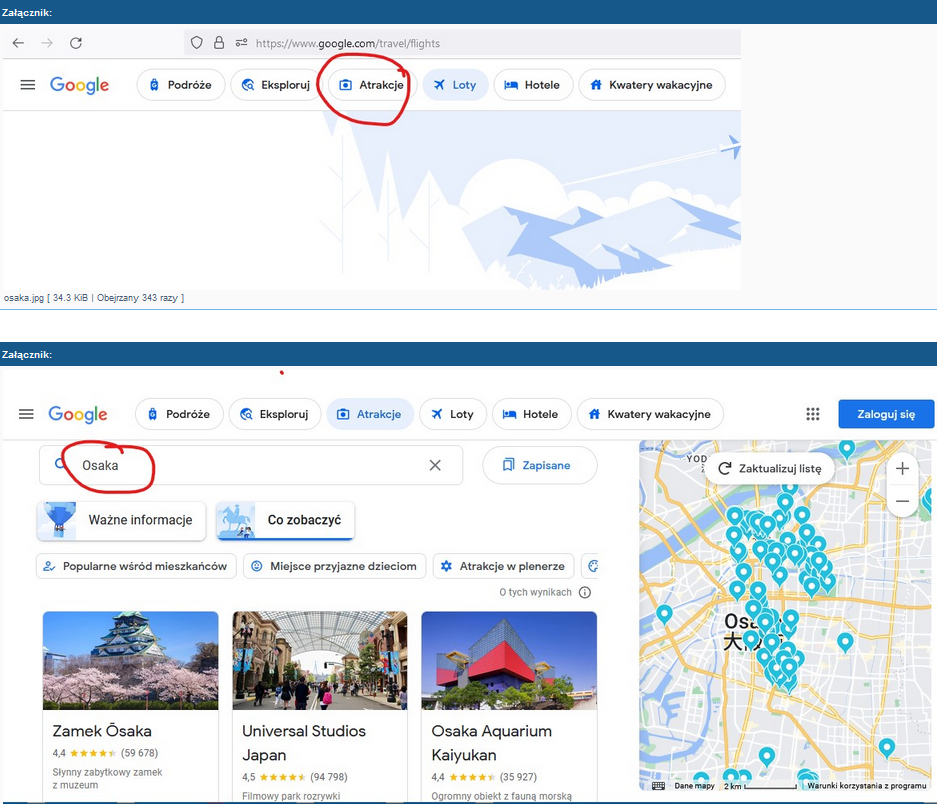Clear the Osaka search with the X icon

(435, 465)
